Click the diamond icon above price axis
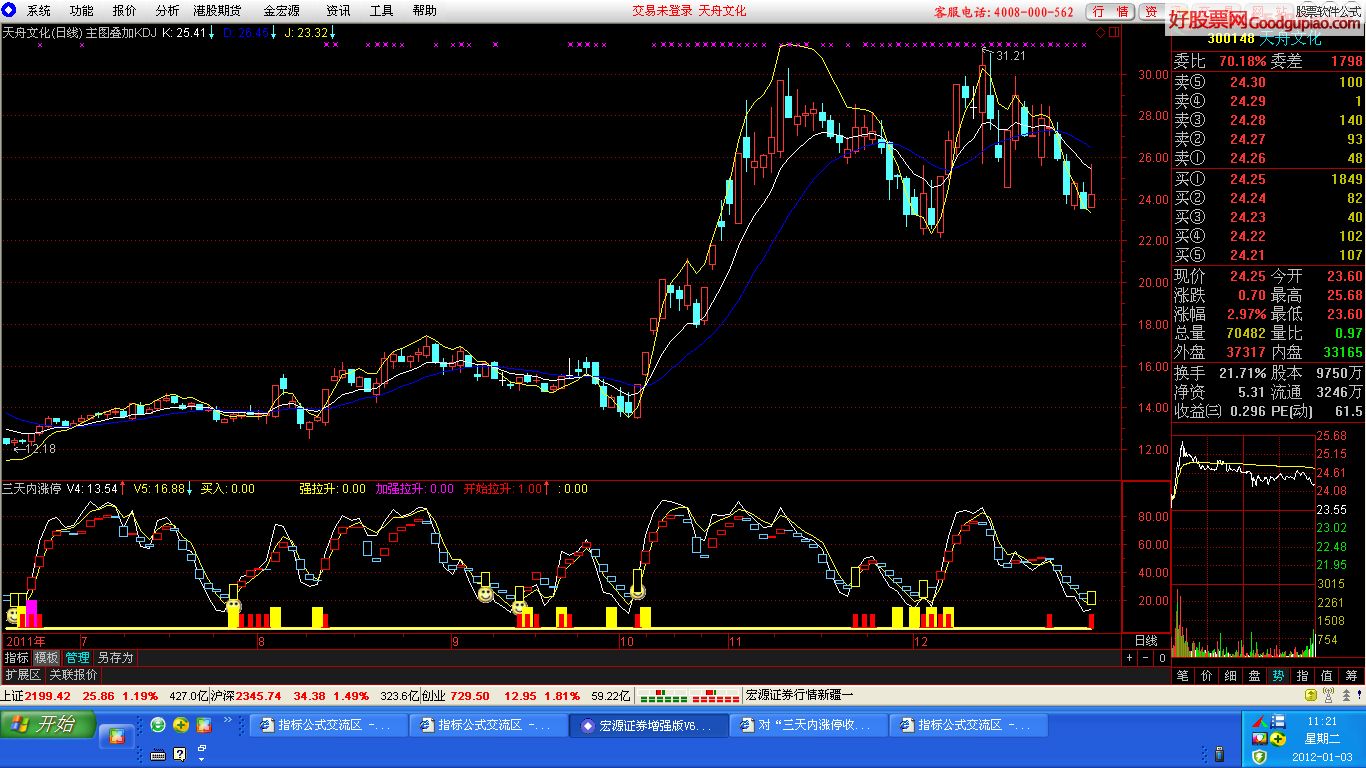The image size is (1366, 768). (x=1101, y=33)
